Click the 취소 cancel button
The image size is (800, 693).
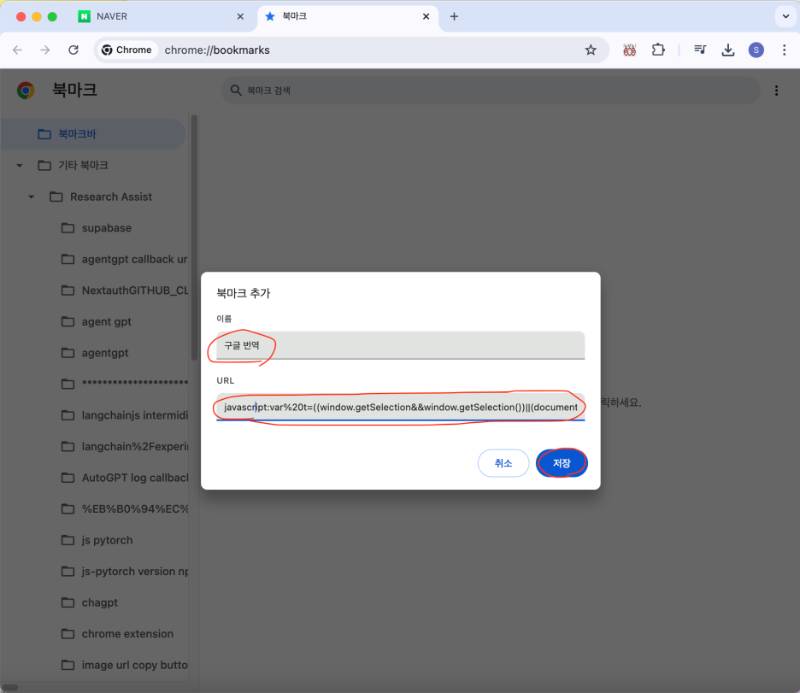point(503,463)
